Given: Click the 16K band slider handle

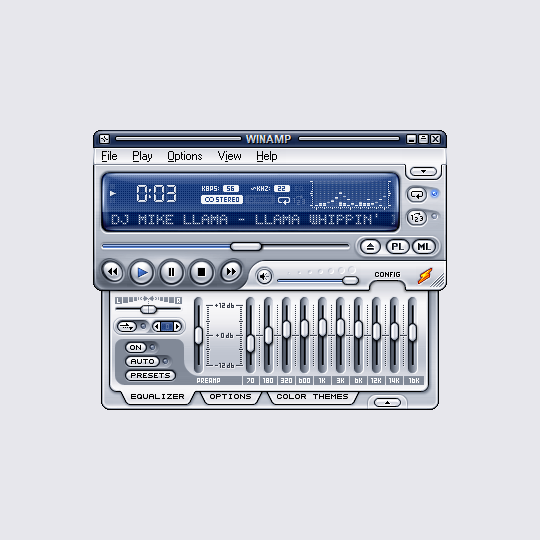Looking at the screenshot, I should tap(412, 332).
